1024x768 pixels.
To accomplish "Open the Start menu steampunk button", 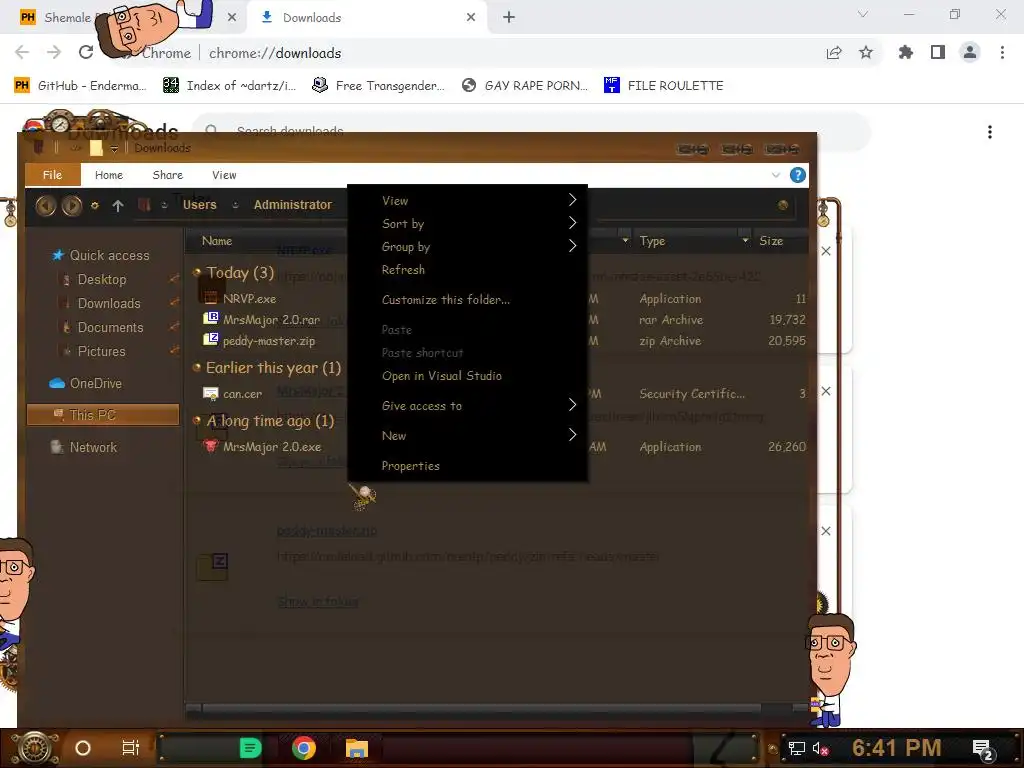I will [35, 748].
